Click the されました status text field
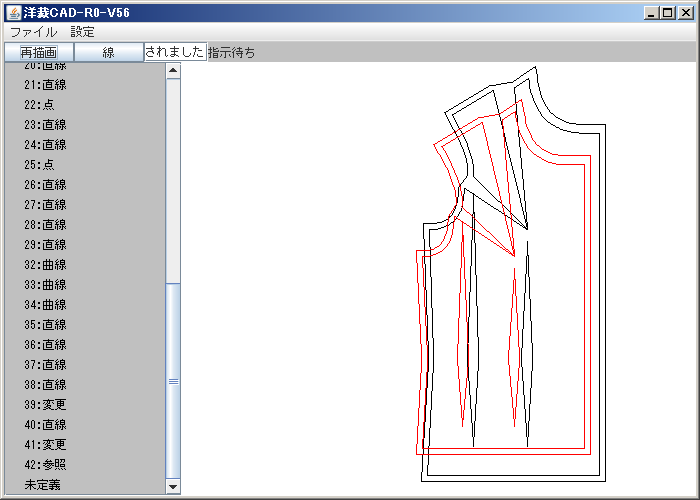Screen dimensions: 700x500 click(x=175, y=52)
